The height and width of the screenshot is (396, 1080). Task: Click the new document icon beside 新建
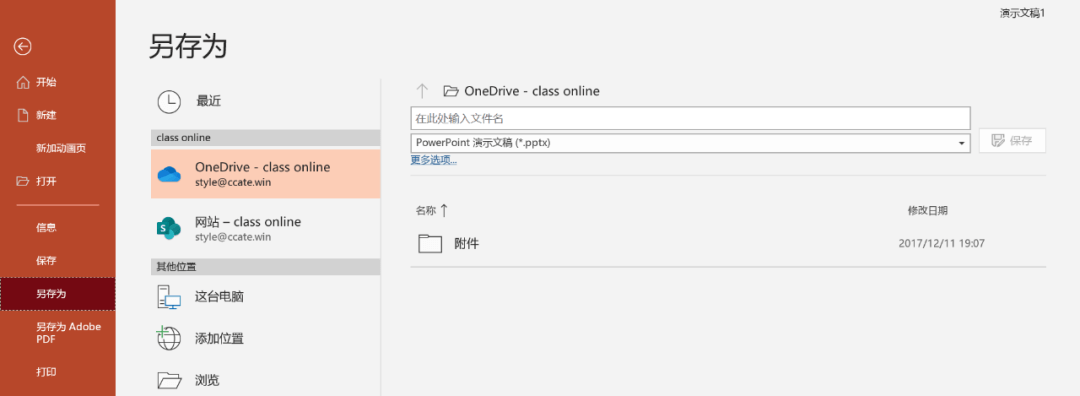coord(23,115)
